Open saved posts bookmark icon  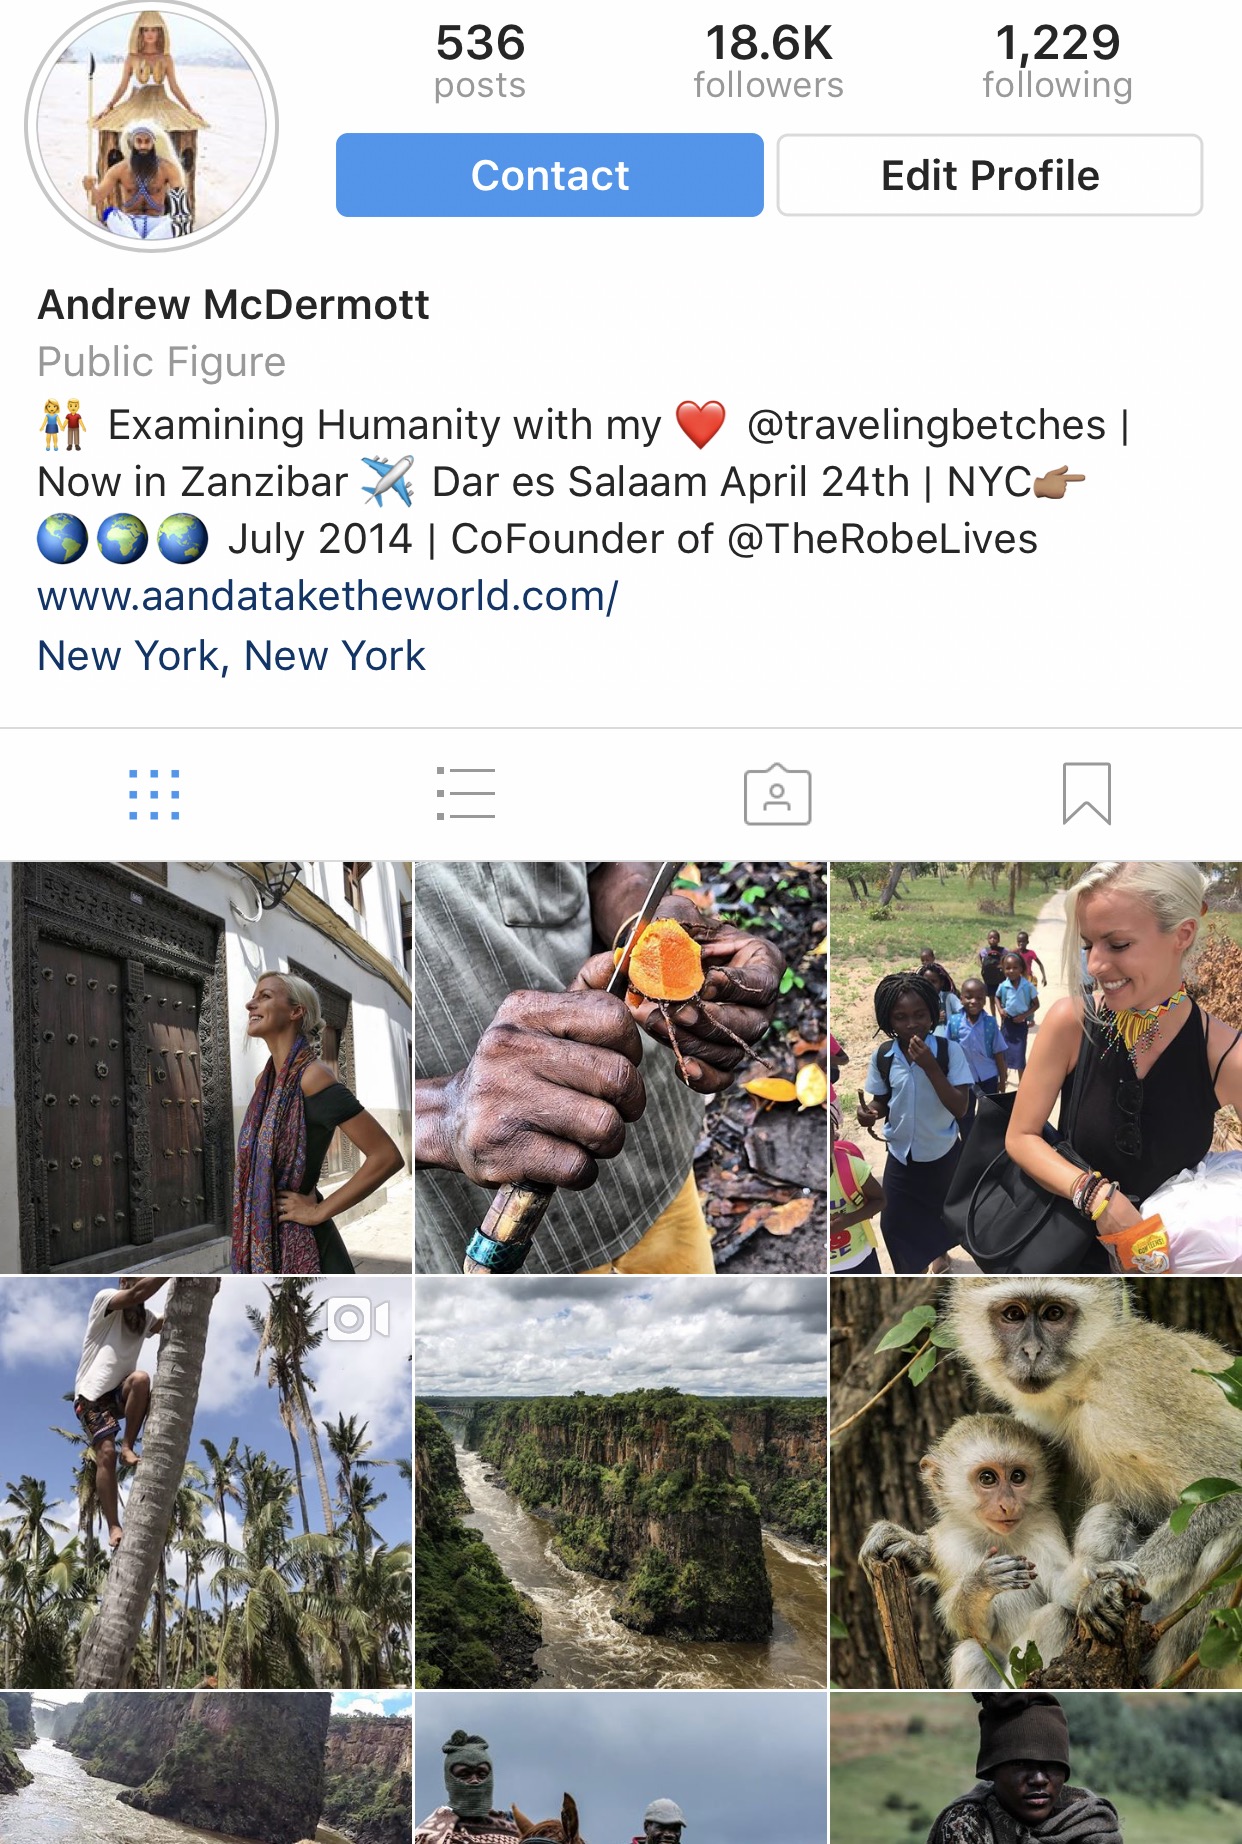[1087, 794]
